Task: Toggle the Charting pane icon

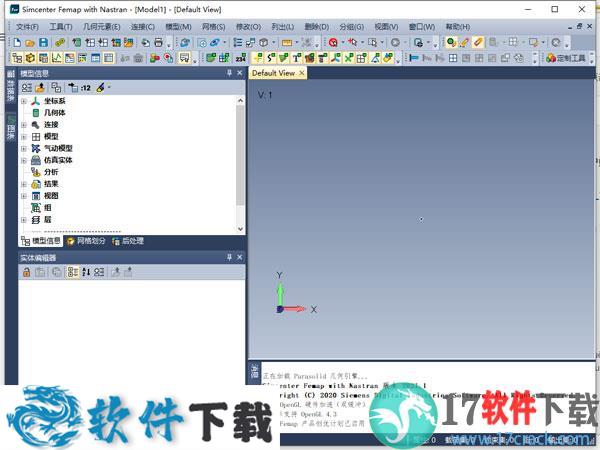Action: pos(57,58)
